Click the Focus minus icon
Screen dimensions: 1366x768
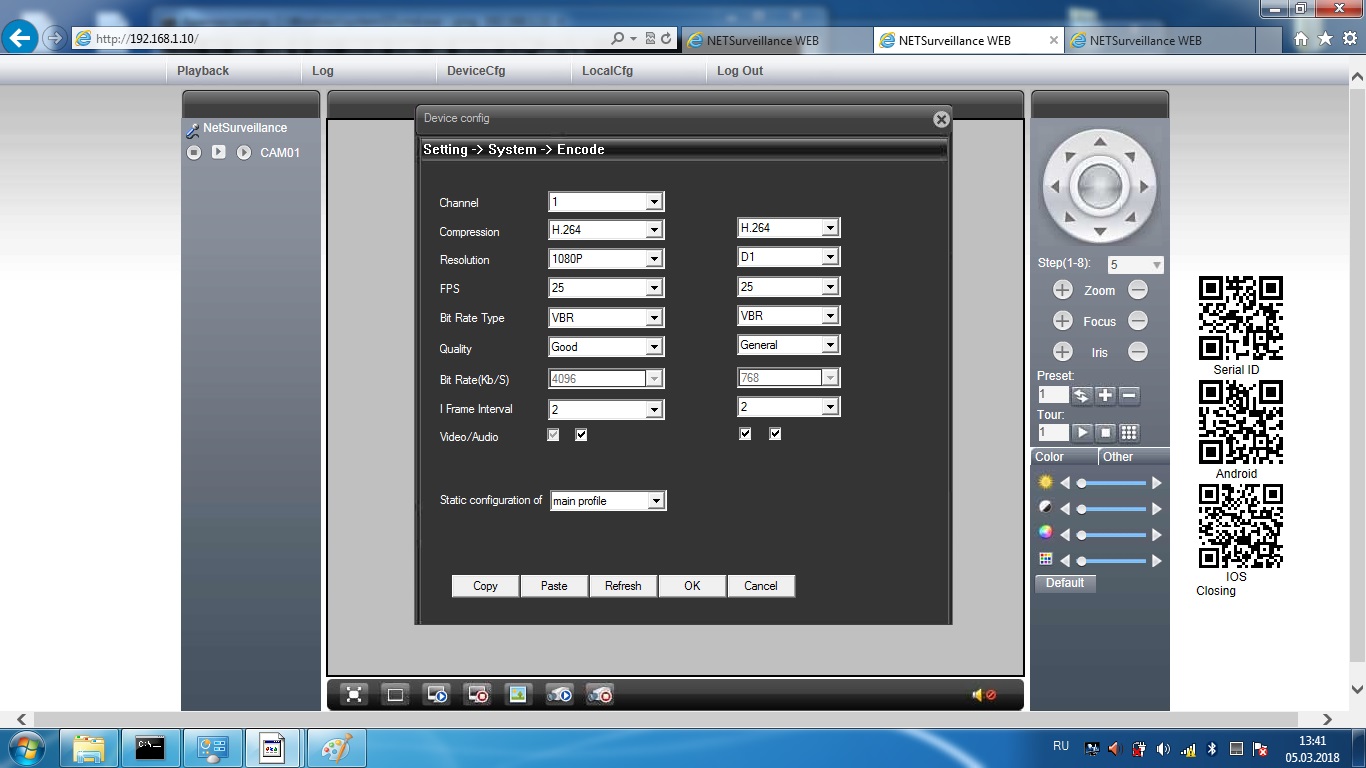tap(1137, 321)
